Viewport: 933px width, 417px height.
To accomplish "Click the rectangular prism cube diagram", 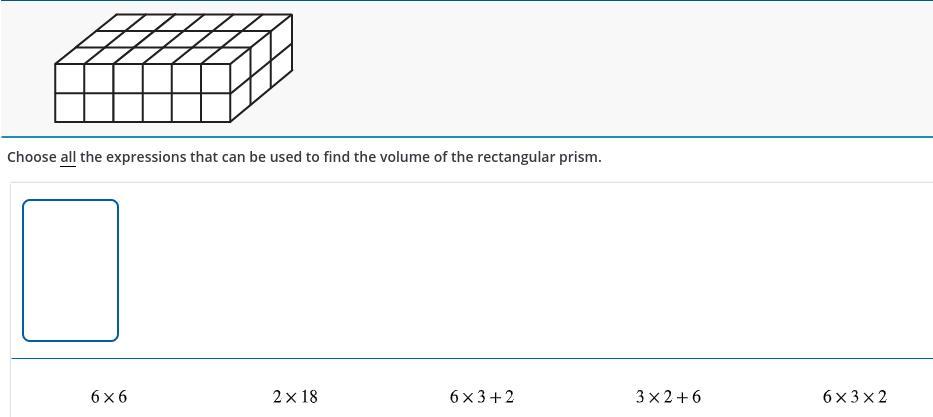I will click(173, 68).
